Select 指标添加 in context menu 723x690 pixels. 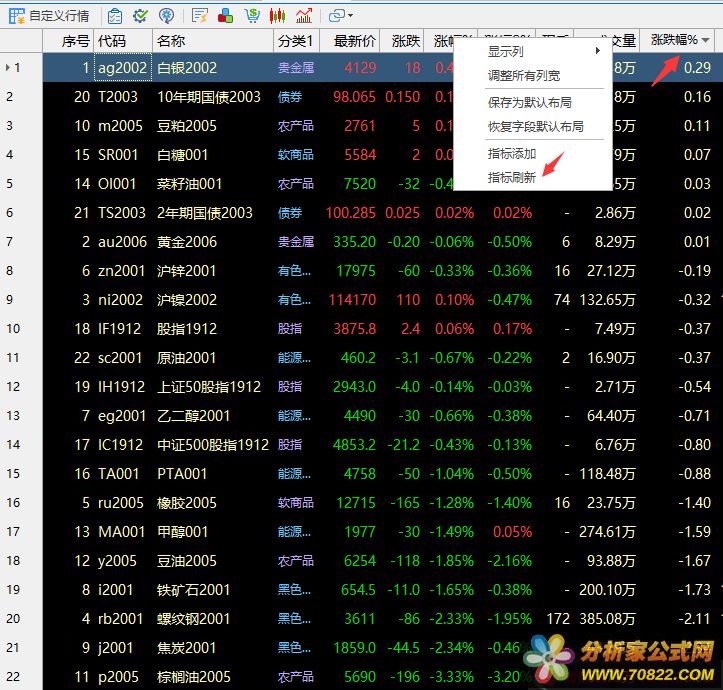coord(512,154)
